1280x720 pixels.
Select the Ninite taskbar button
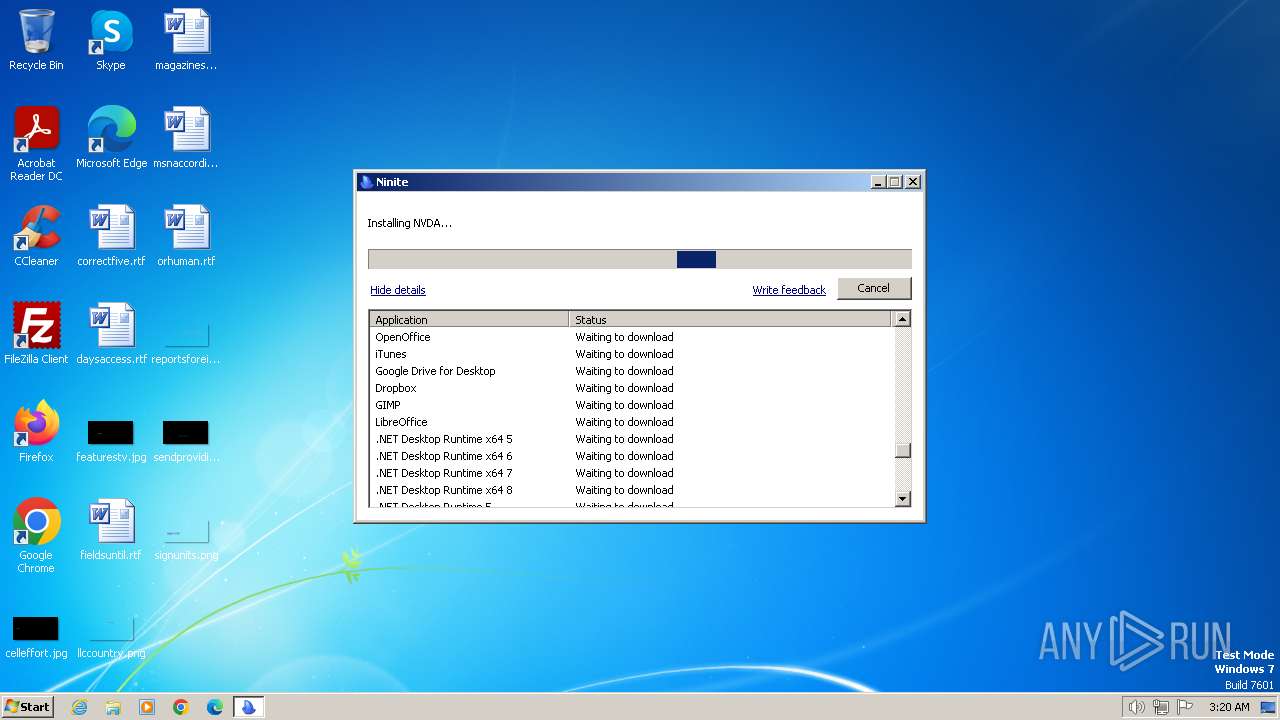click(x=248, y=707)
